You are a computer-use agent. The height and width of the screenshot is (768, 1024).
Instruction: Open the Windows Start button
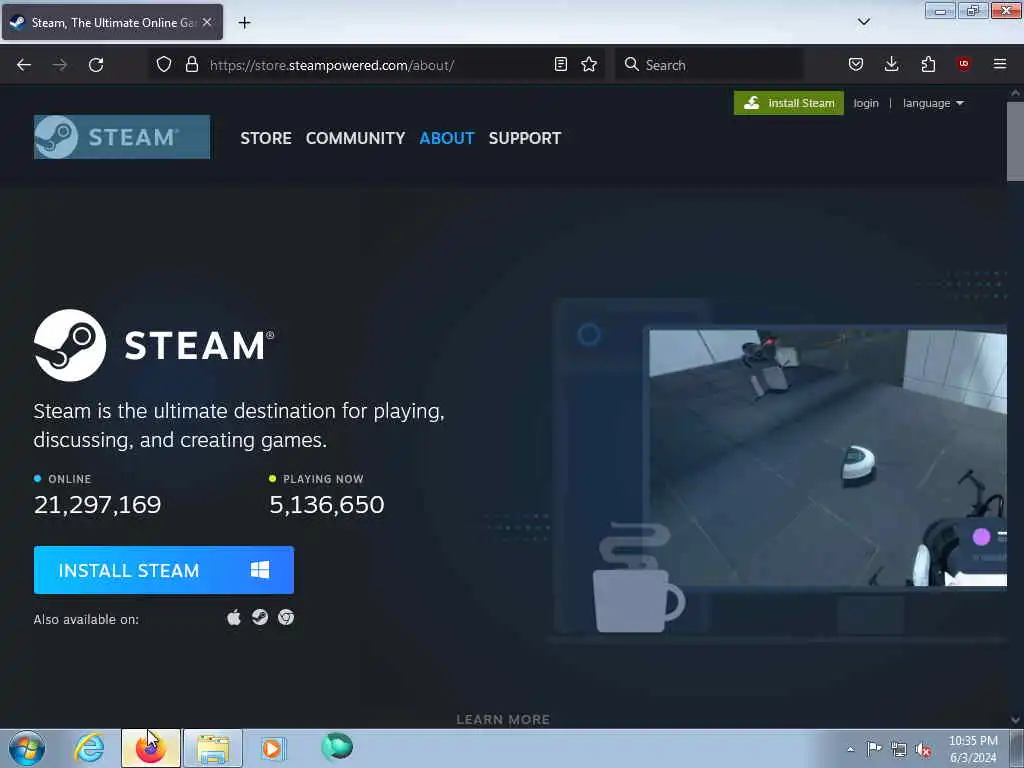[x=27, y=748]
